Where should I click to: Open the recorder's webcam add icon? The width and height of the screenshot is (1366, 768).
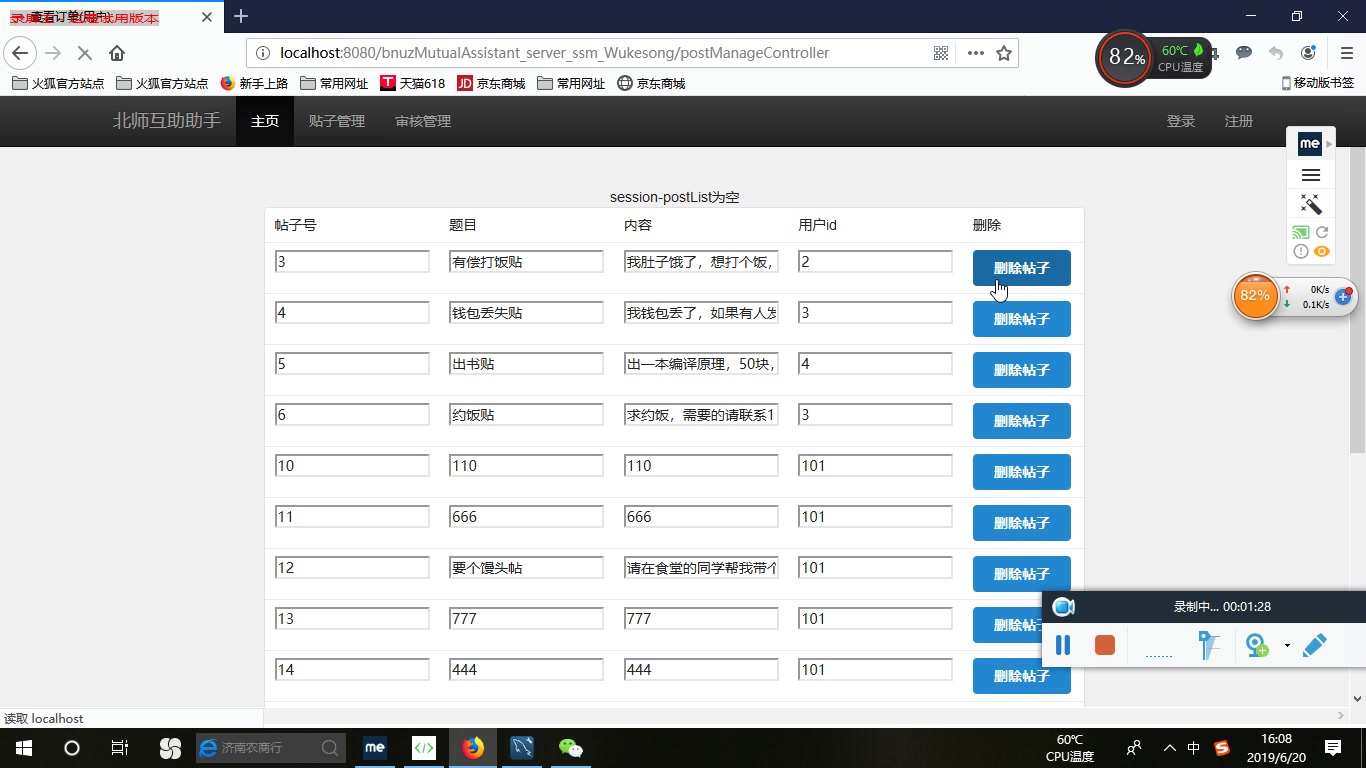[x=1257, y=646]
